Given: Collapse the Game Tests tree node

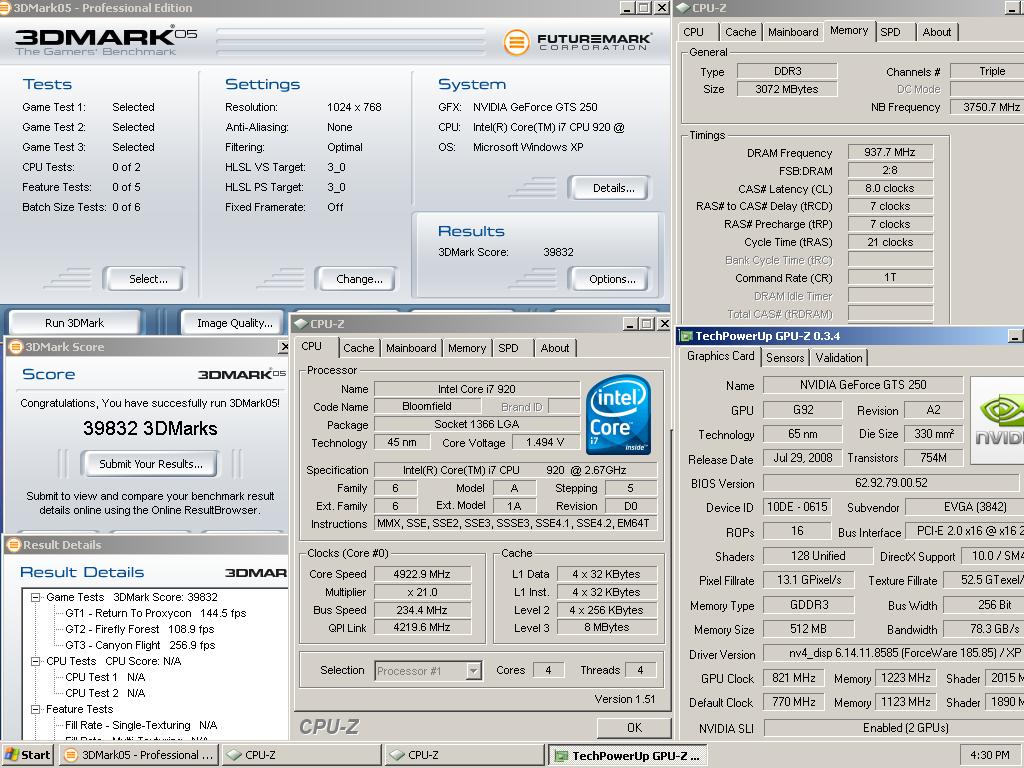Looking at the screenshot, I should point(35,597).
